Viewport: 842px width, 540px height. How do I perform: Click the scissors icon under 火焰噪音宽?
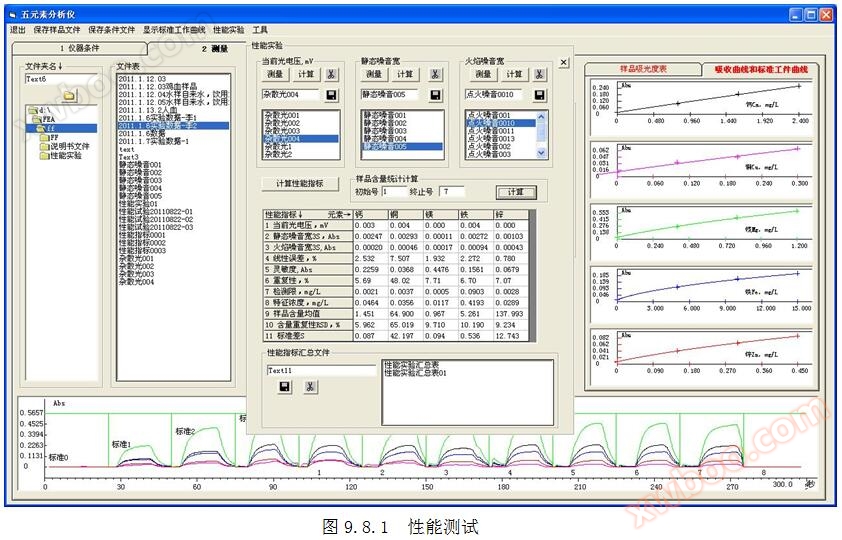tap(540, 74)
